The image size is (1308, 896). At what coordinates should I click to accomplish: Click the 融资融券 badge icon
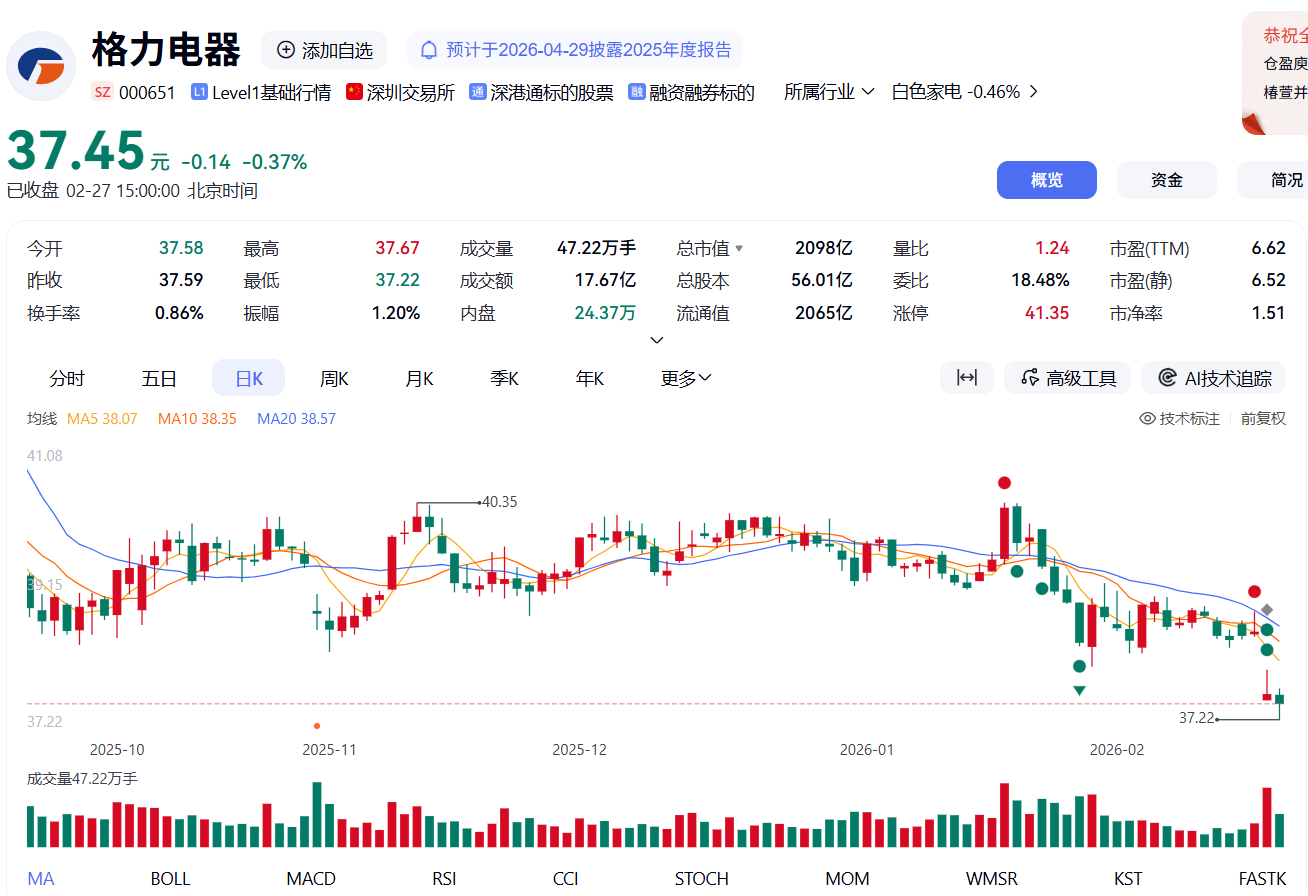click(x=637, y=92)
